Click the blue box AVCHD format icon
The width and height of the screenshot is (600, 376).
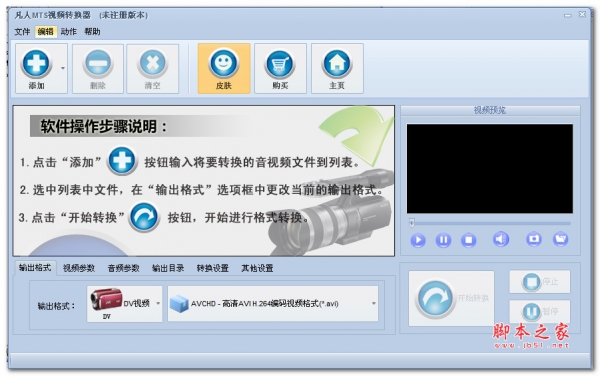pyautogui.click(x=179, y=304)
